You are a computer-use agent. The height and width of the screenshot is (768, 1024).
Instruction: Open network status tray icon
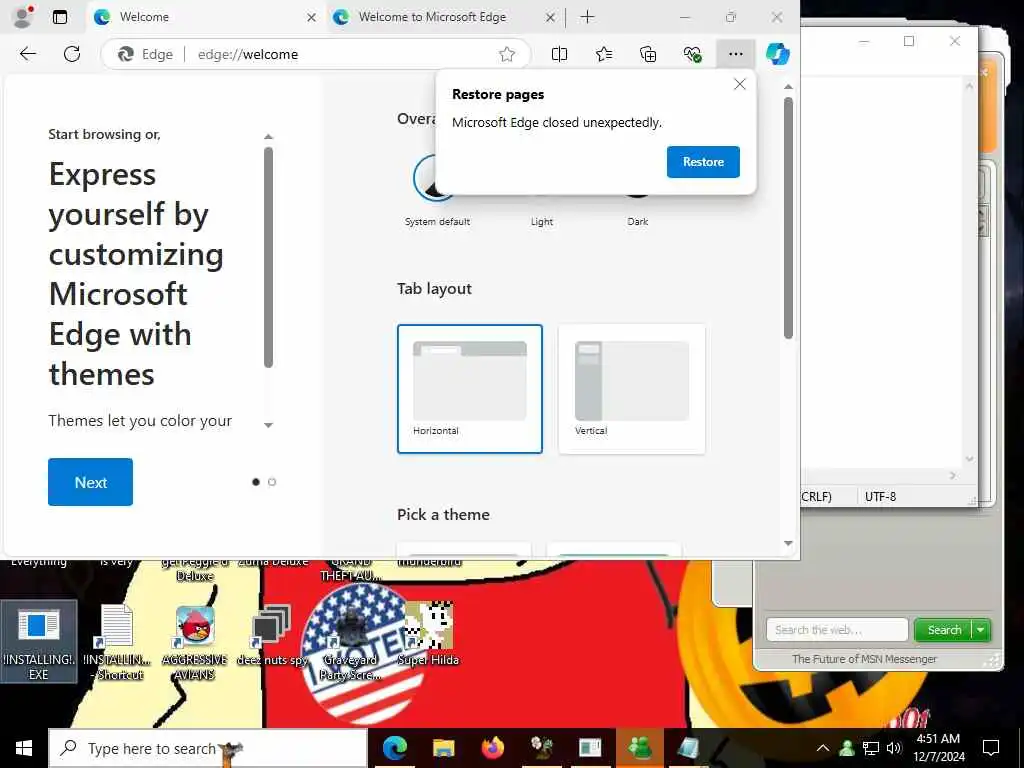click(871, 748)
